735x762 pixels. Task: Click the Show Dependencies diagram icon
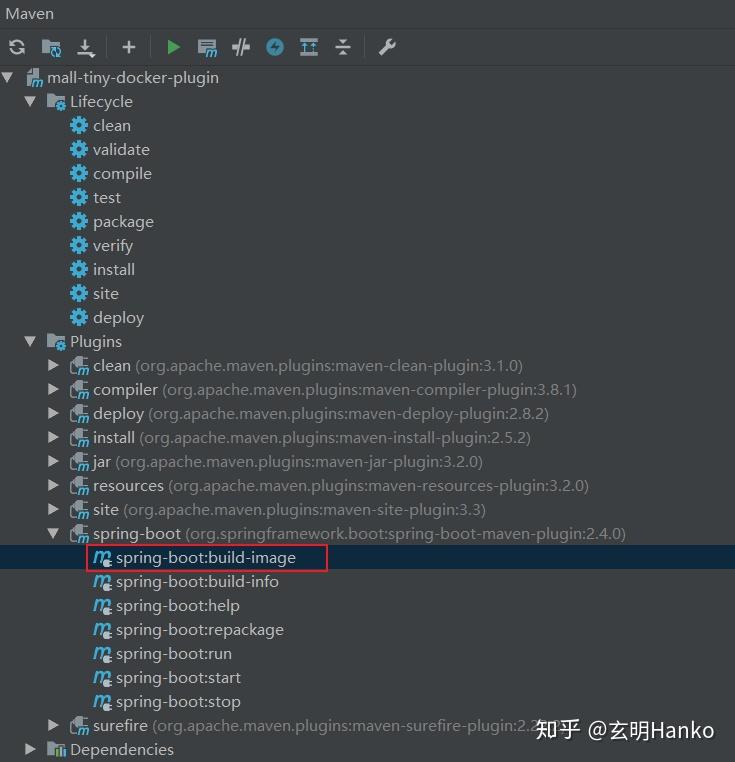(309, 47)
